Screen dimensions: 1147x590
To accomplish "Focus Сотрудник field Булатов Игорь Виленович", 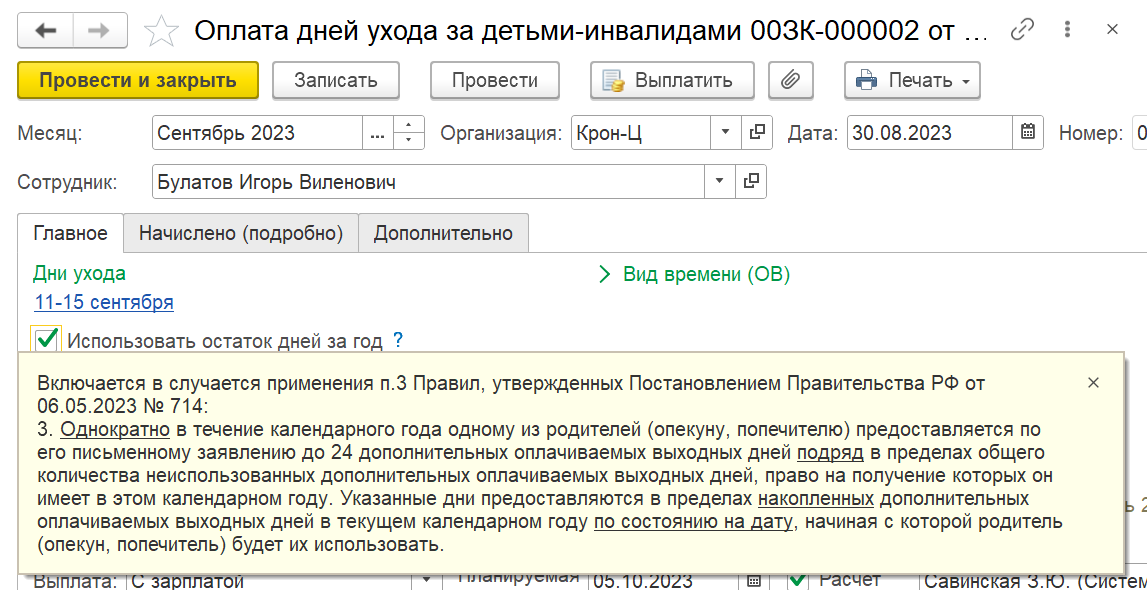I will (428, 181).
